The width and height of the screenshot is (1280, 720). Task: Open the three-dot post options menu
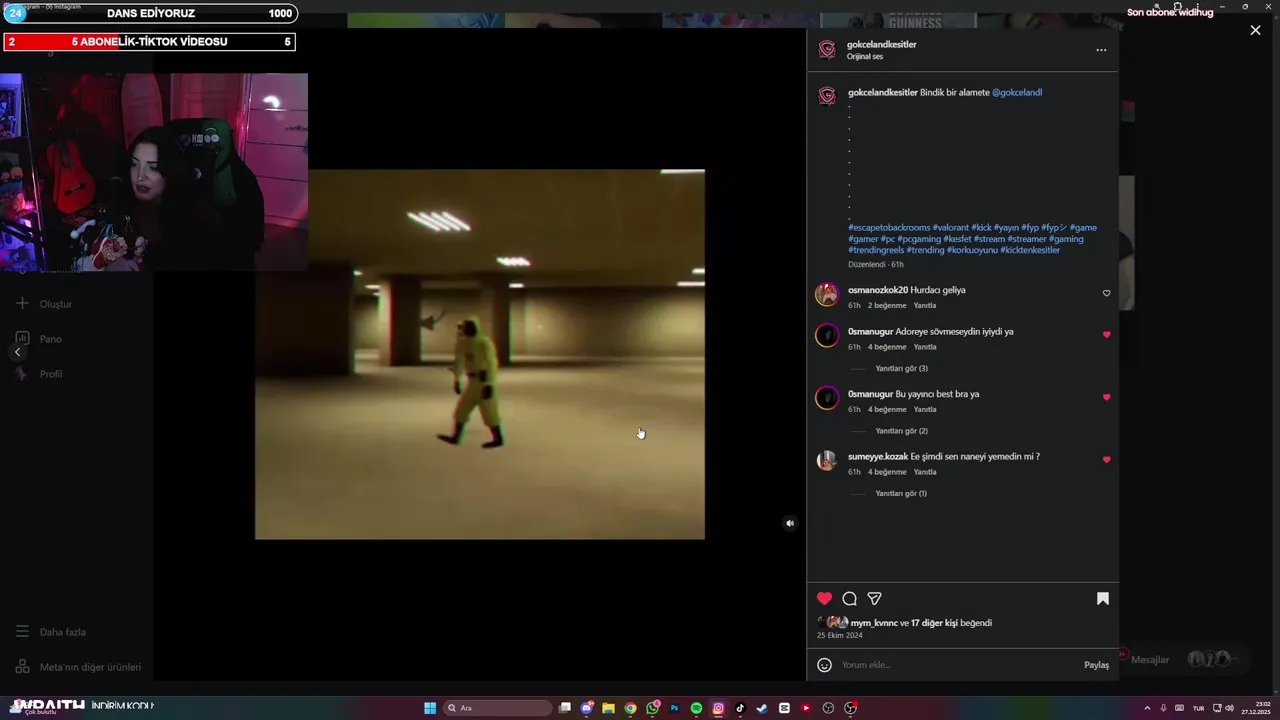(x=1101, y=50)
